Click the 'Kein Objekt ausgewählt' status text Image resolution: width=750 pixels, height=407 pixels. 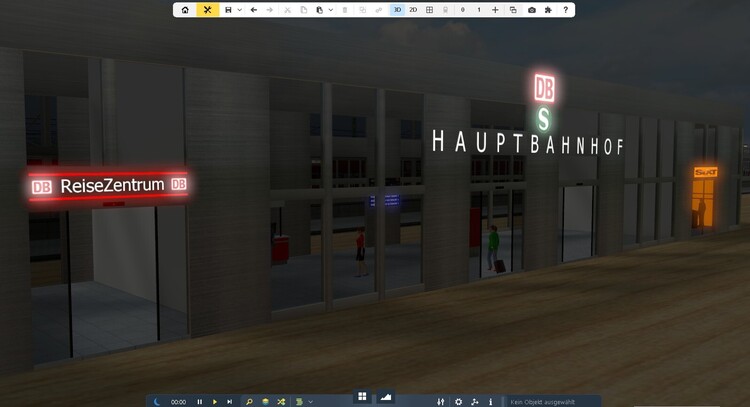542,402
